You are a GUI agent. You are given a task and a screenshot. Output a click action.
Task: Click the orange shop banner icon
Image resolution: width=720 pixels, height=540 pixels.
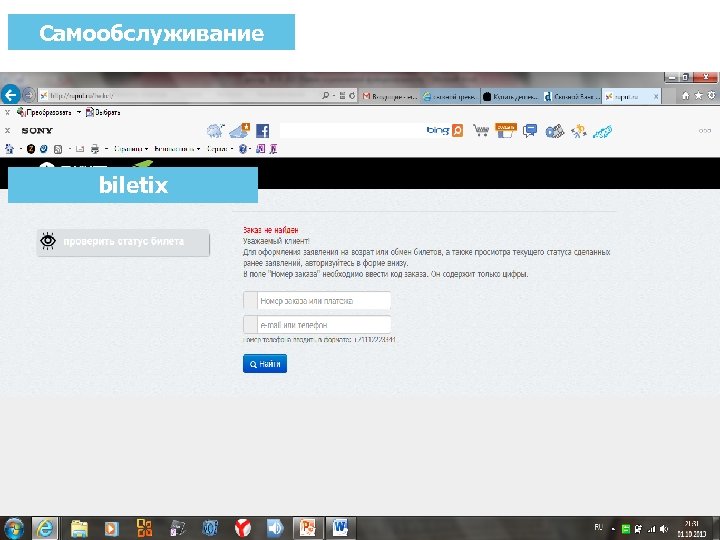pos(506,130)
